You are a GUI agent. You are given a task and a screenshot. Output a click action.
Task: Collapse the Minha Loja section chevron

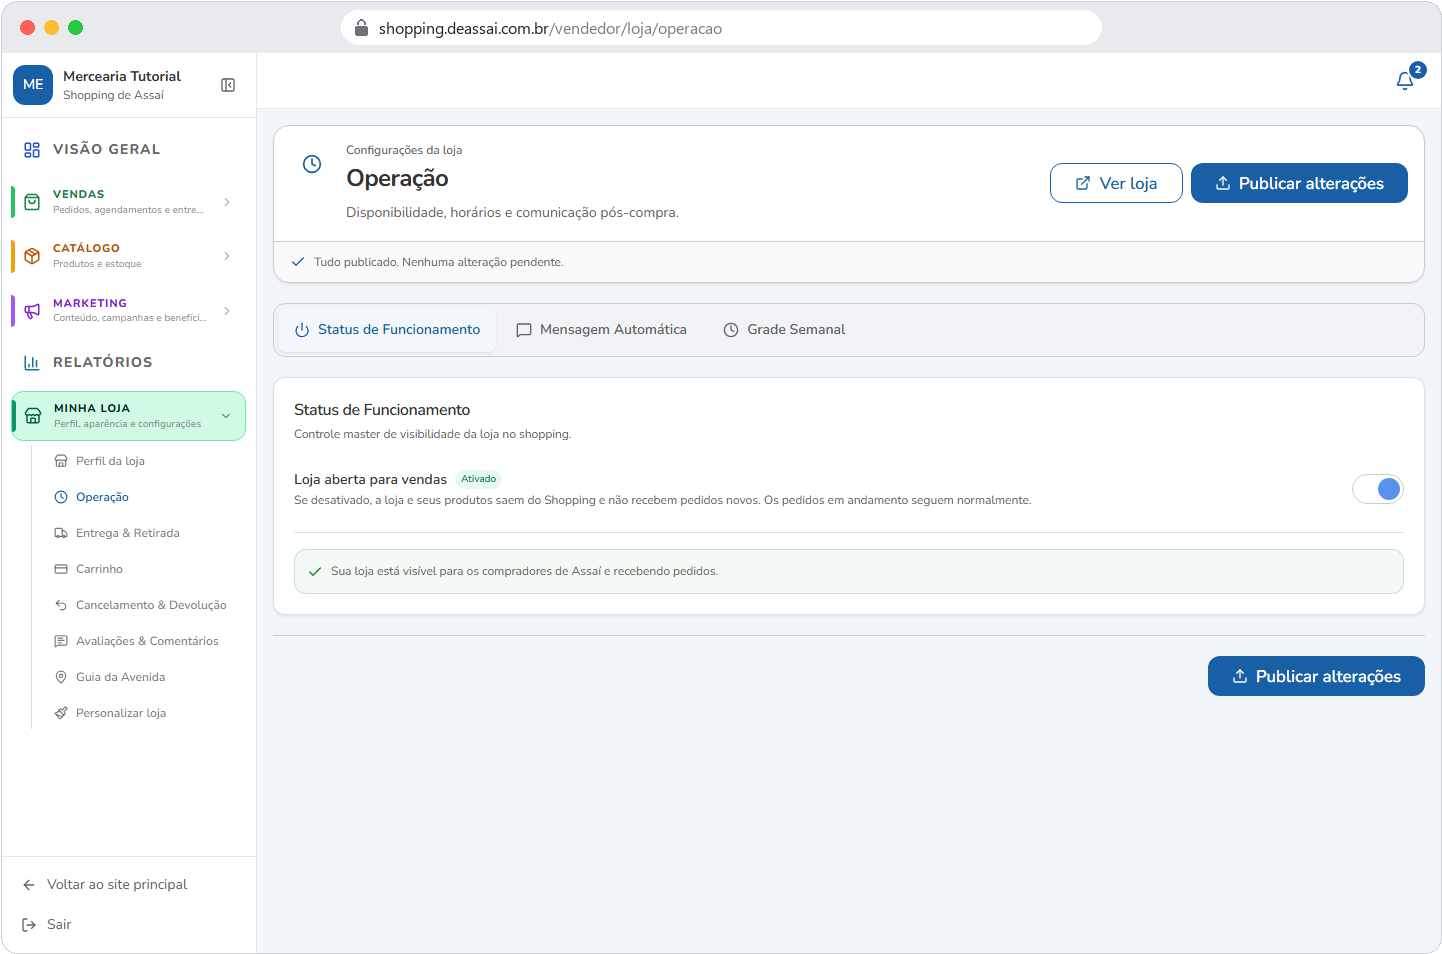pos(226,416)
